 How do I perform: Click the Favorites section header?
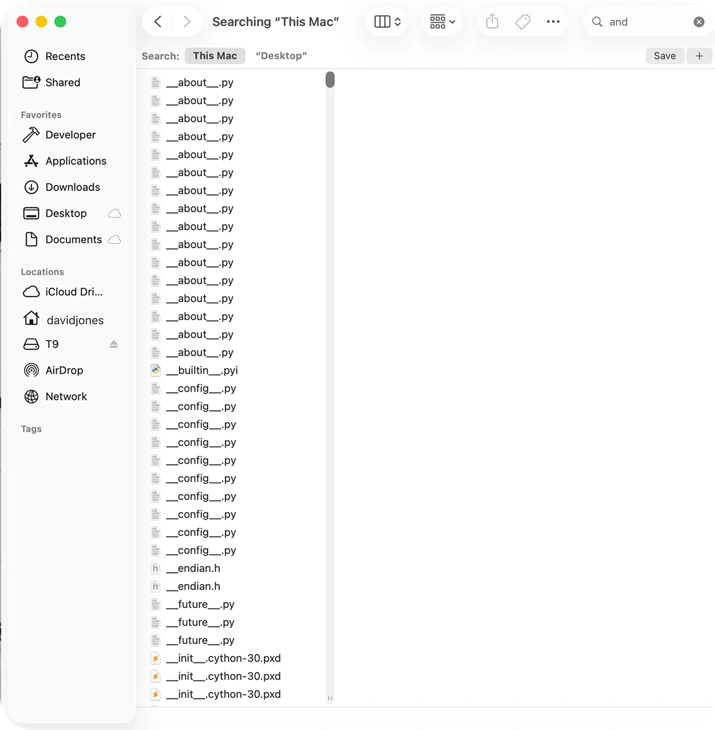click(x=41, y=115)
